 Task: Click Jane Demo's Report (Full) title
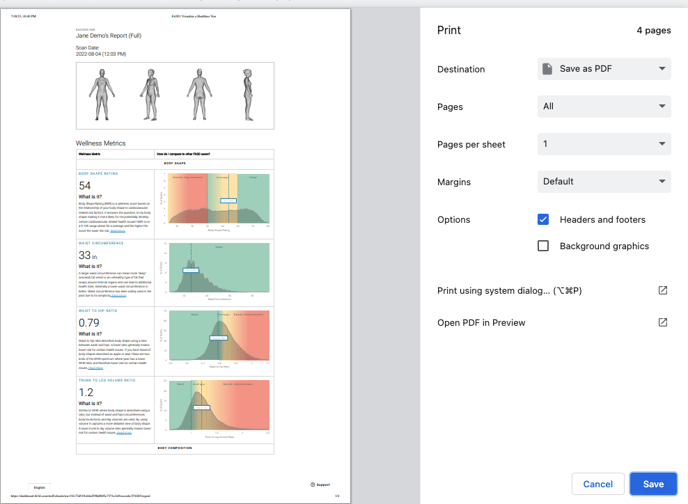(108, 36)
